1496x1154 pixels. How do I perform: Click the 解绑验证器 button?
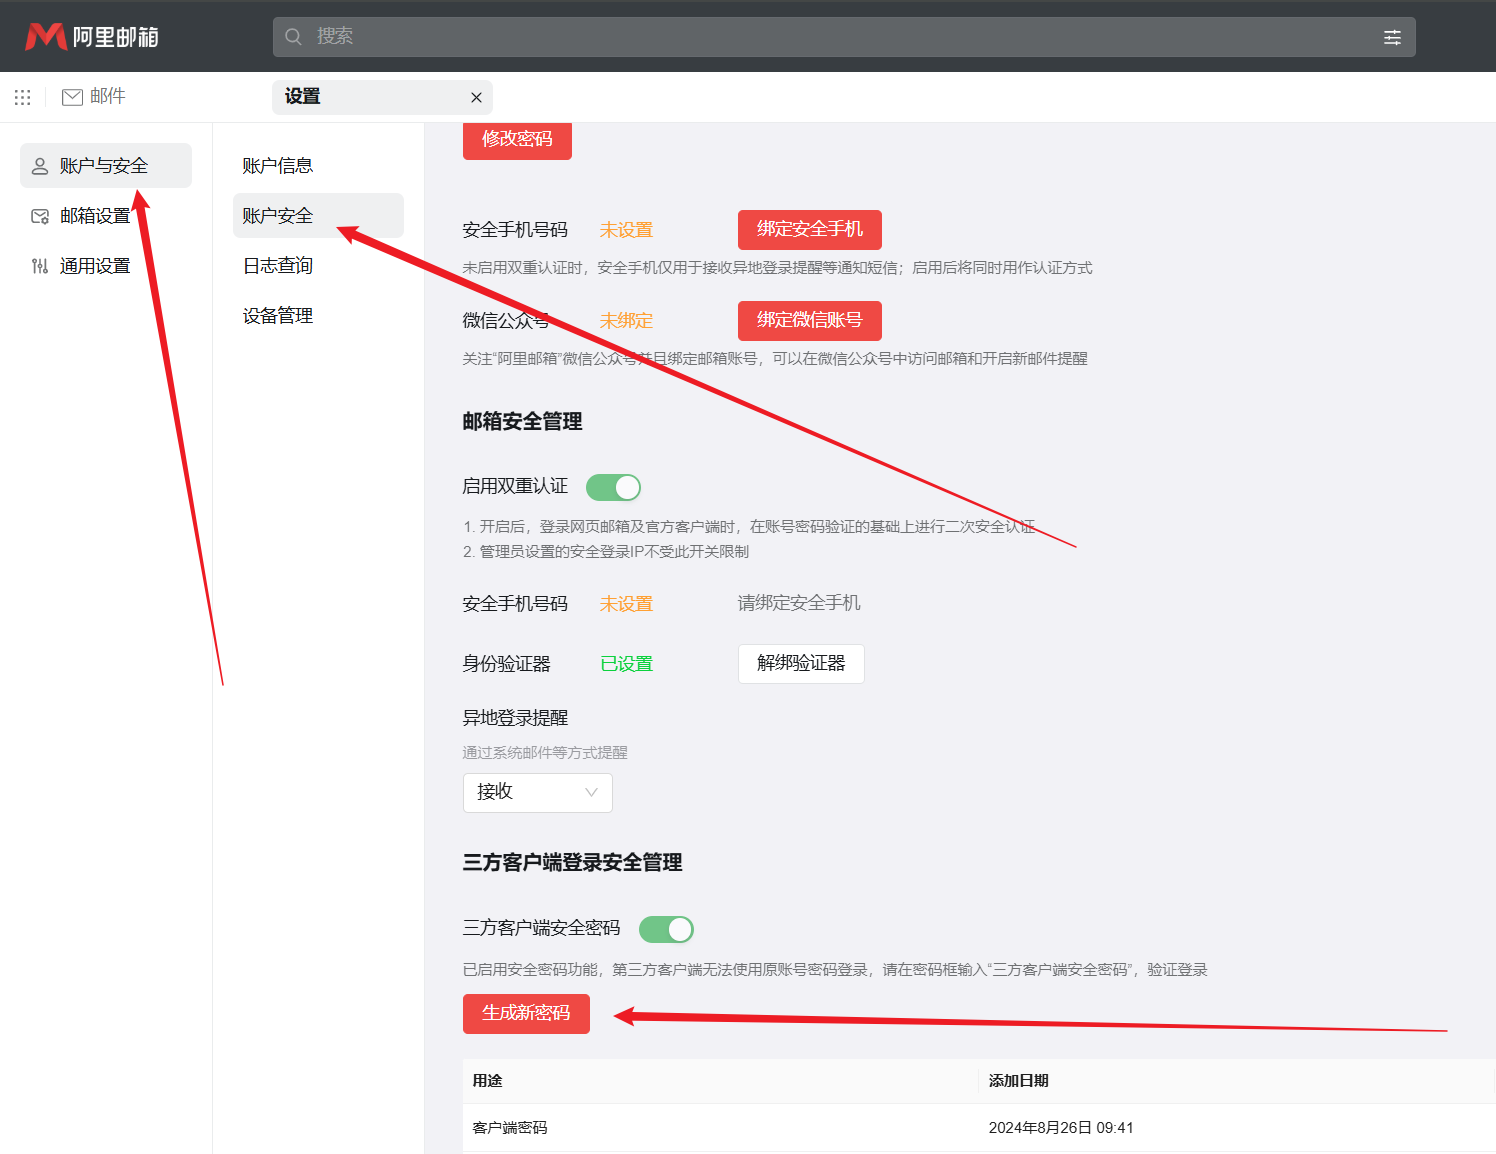pyautogui.click(x=801, y=663)
